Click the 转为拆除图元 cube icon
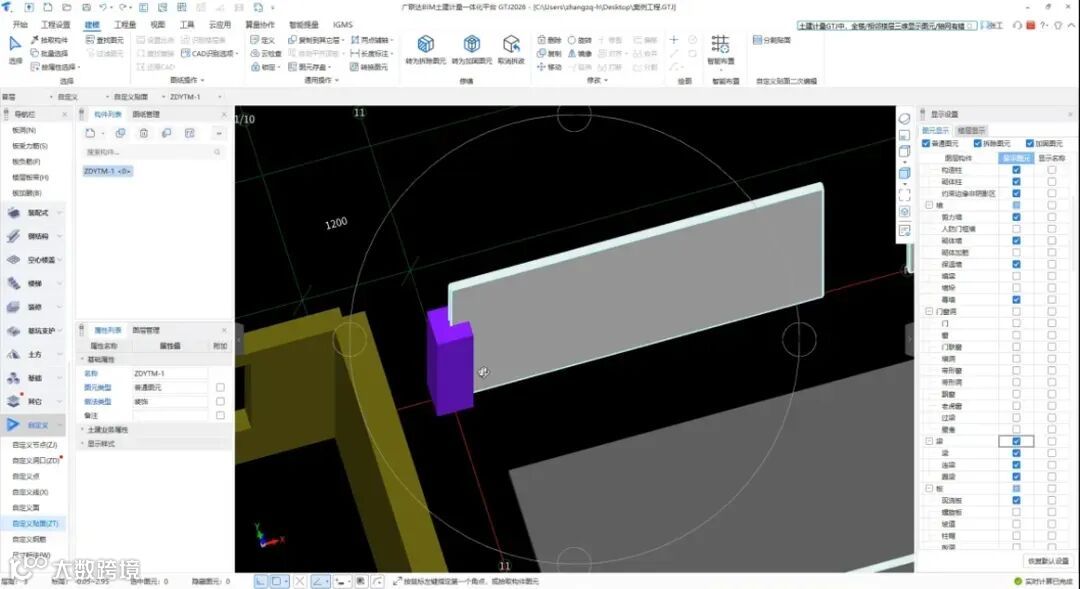Screen dimensions: 1080x589 click(x=426, y=45)
